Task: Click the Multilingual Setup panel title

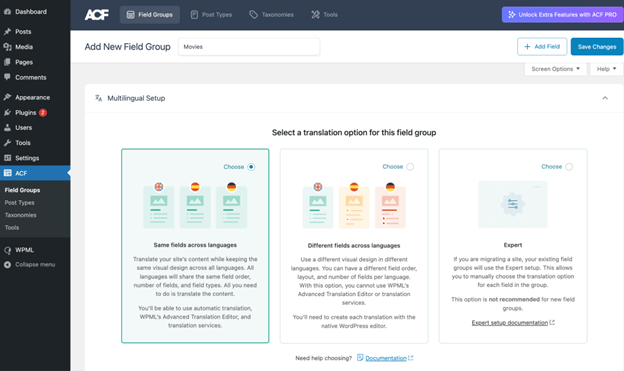Action: [136, 98]
